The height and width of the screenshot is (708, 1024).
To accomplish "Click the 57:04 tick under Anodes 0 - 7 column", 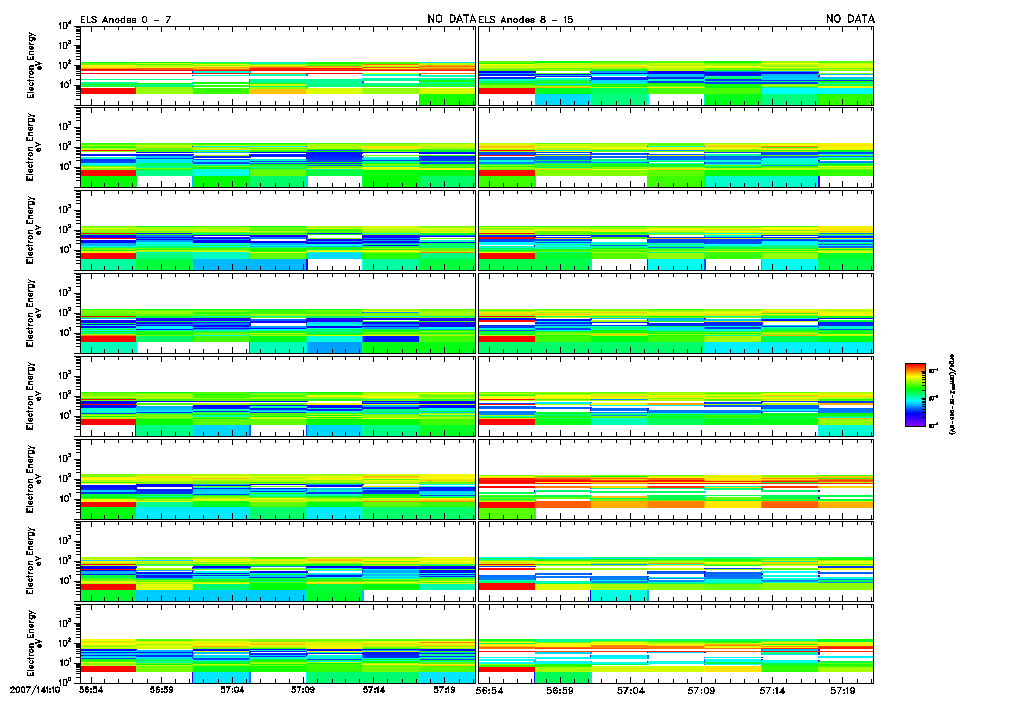I will 232,690.
